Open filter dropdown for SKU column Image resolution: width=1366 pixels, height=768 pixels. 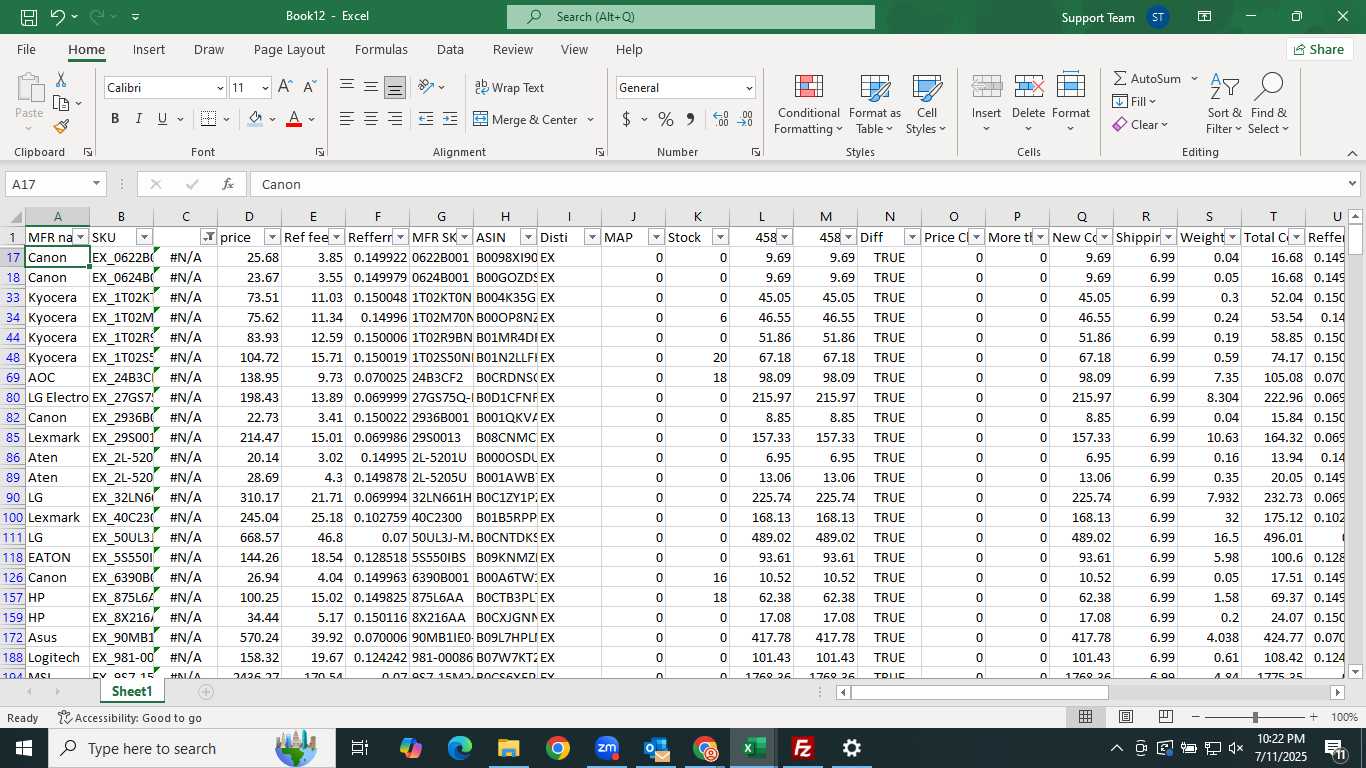click(144, 237)
